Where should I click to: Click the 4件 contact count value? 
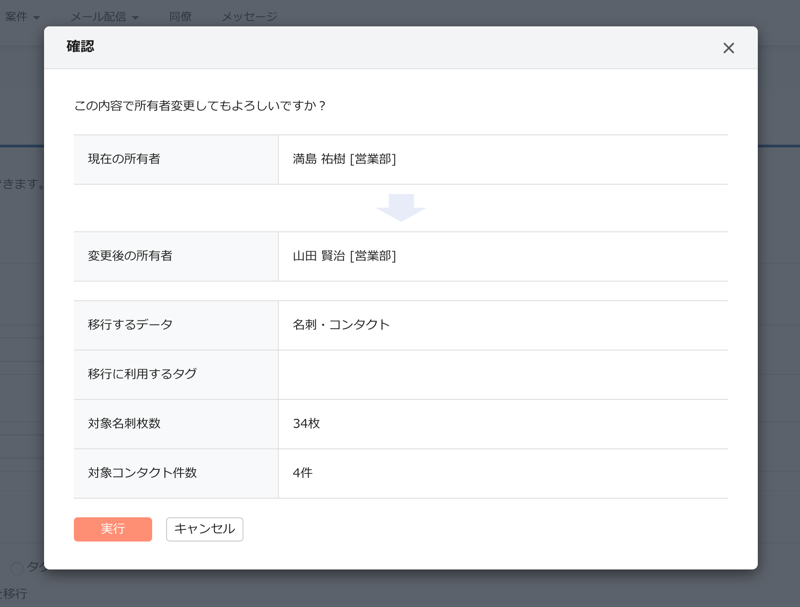pos(302,472)
